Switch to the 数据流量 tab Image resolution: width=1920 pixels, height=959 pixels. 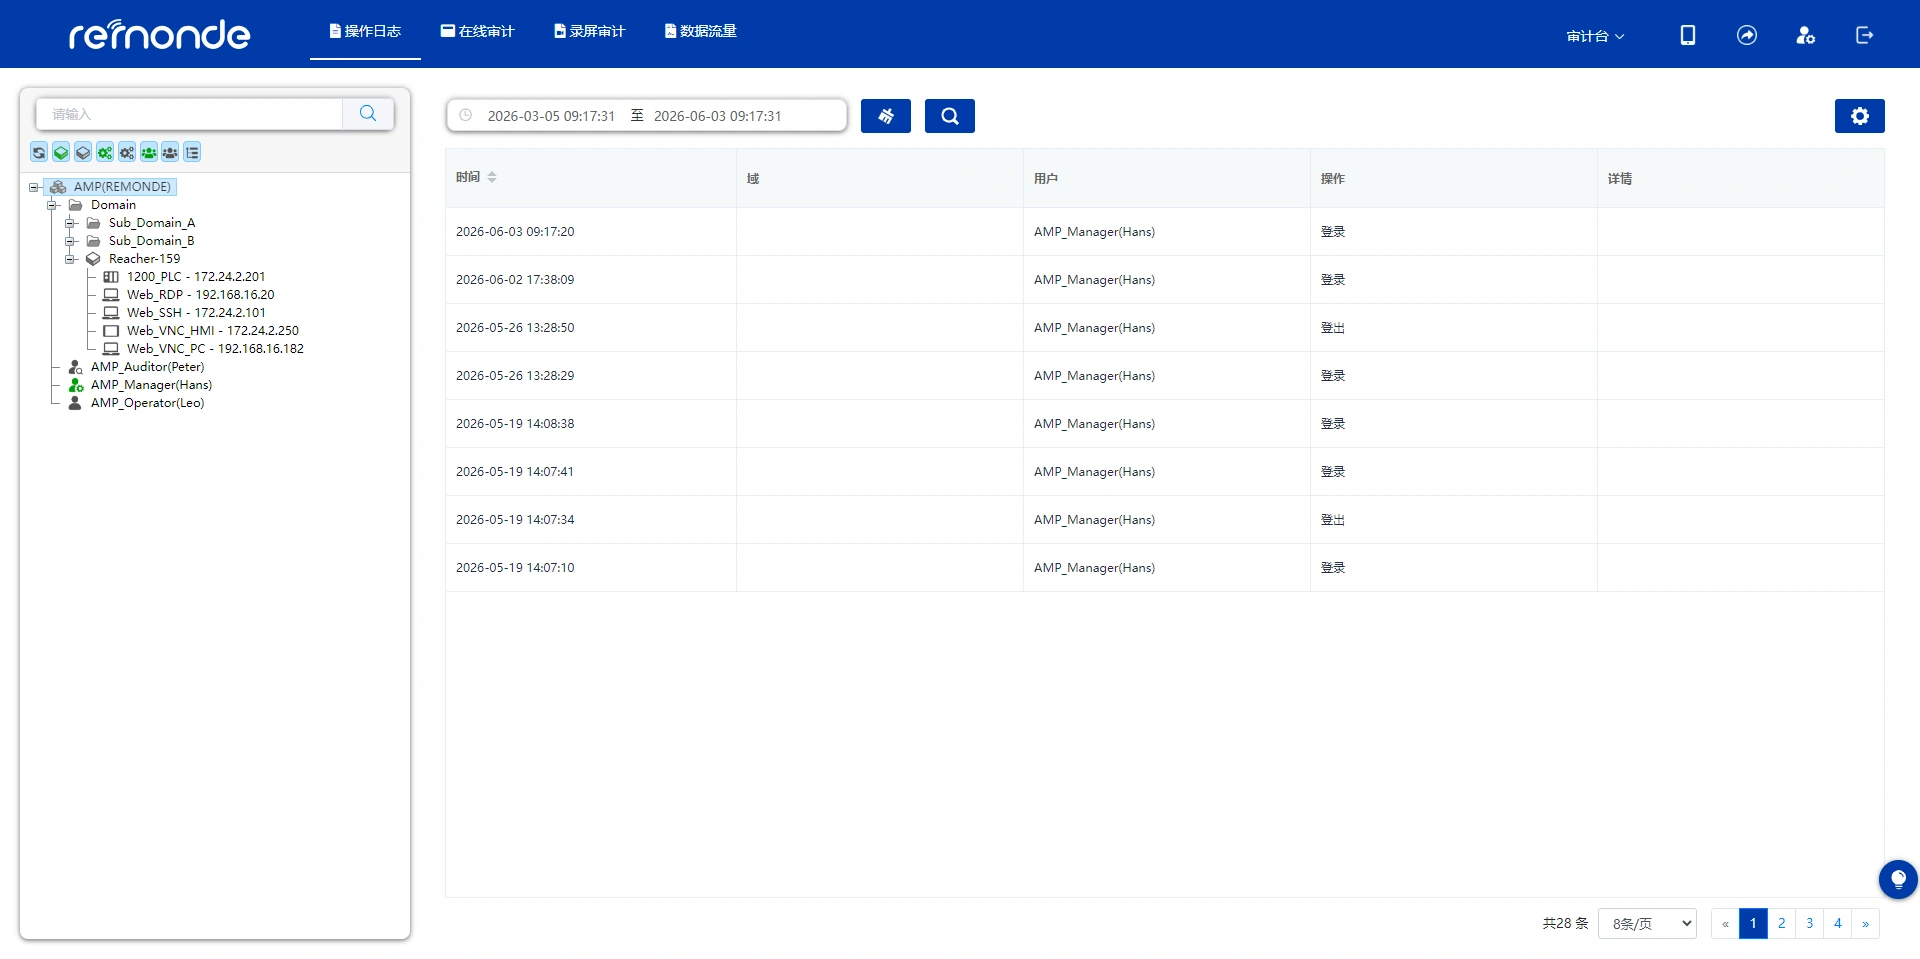point(700,31)
